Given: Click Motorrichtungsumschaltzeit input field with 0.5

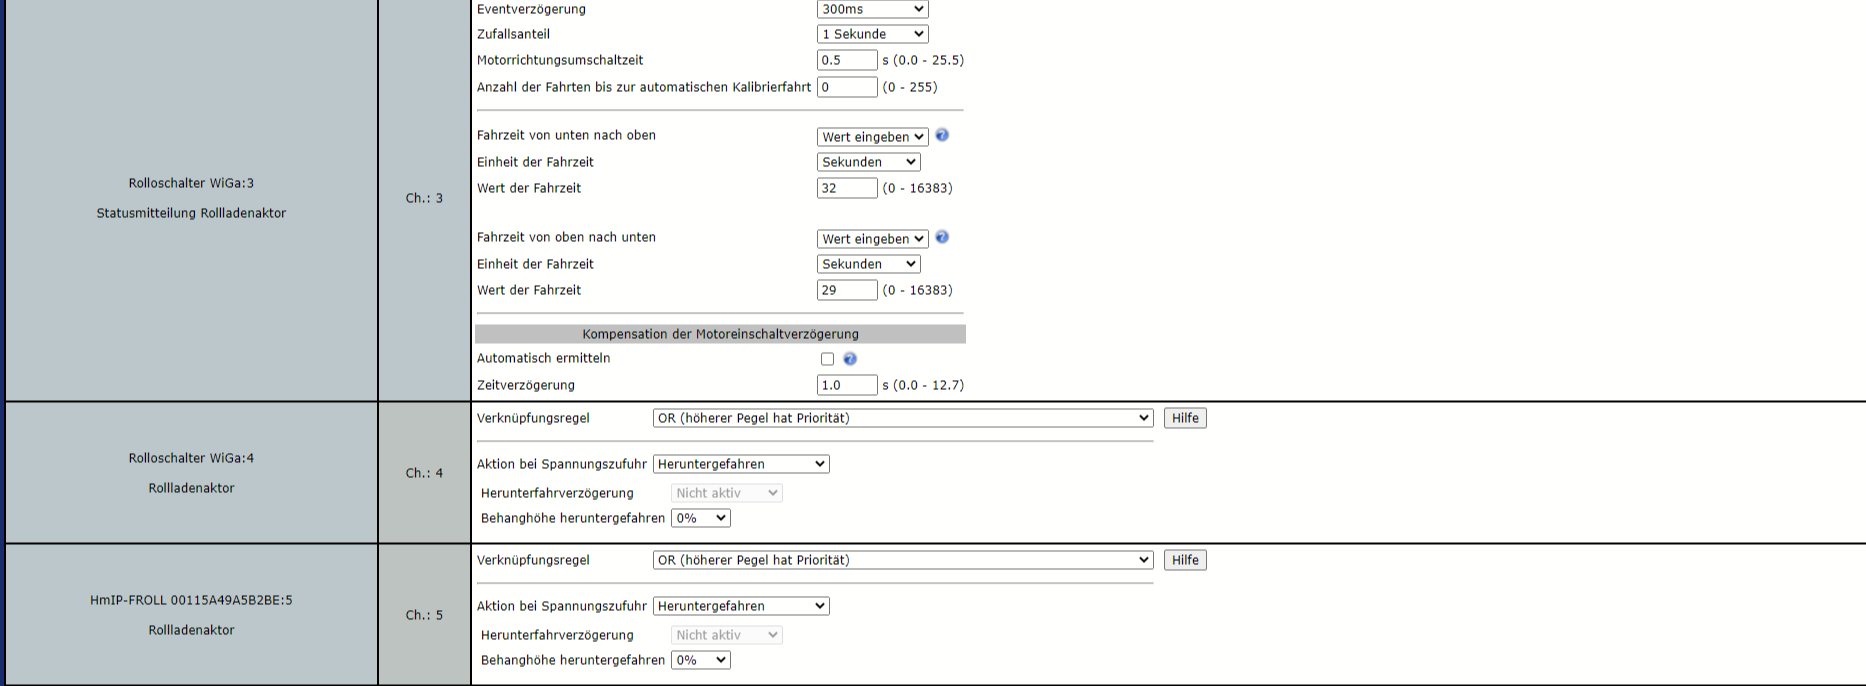Looking at the screenshot, I should (847, 60).
